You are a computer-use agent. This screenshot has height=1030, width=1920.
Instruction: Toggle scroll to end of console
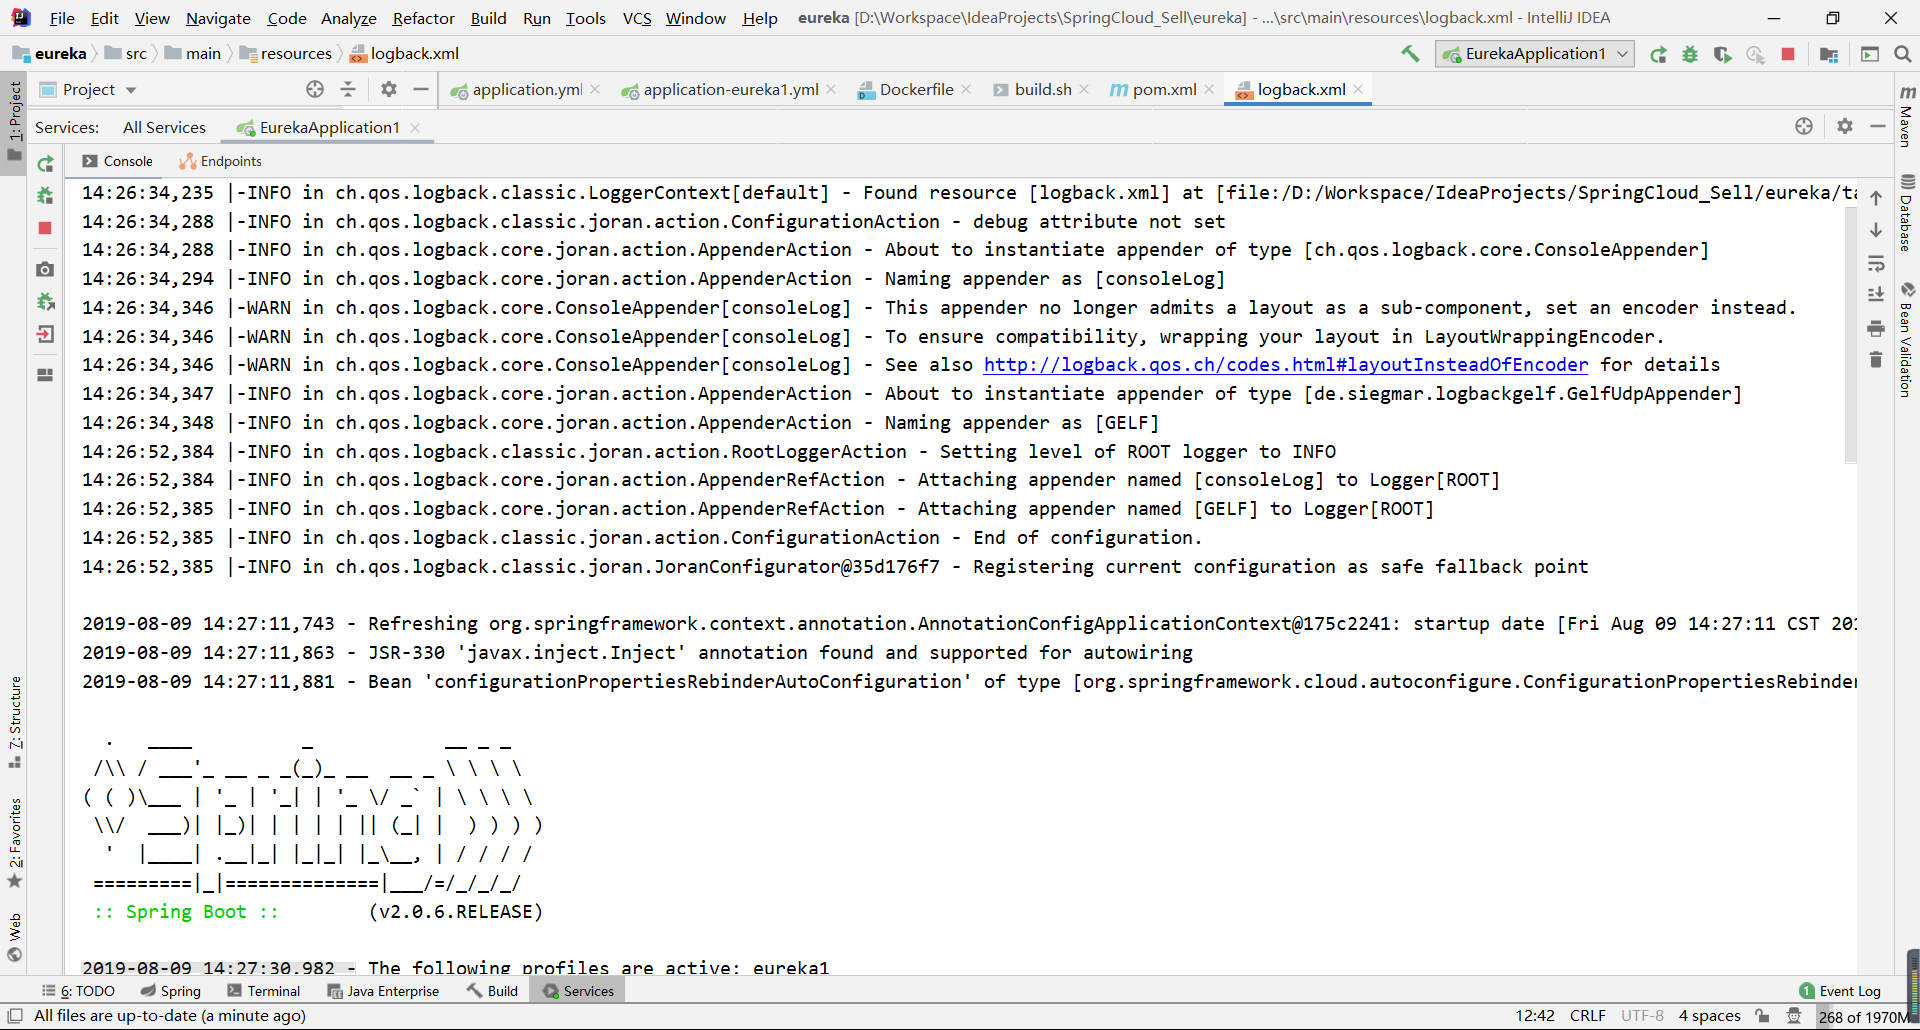[1876, 295]
